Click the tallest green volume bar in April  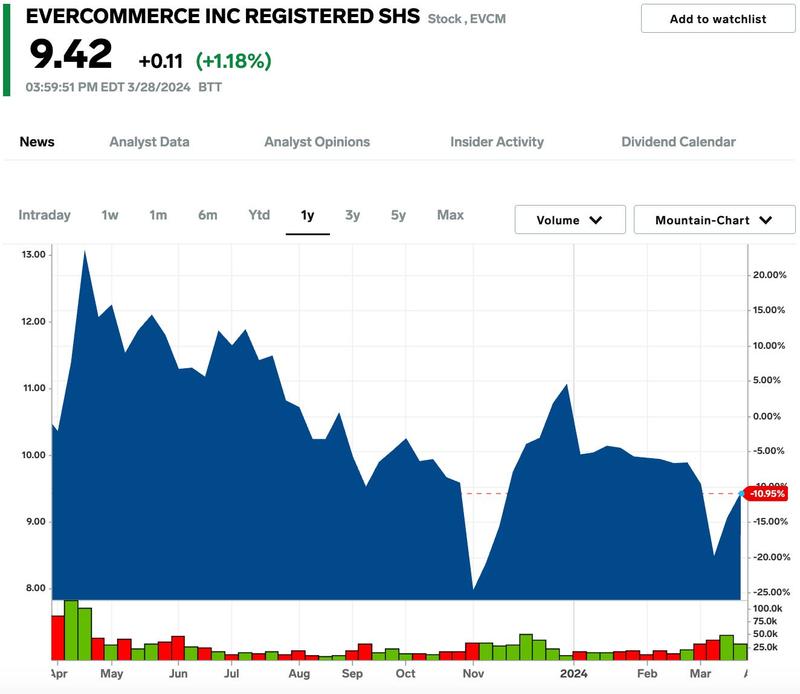point(71,630)
